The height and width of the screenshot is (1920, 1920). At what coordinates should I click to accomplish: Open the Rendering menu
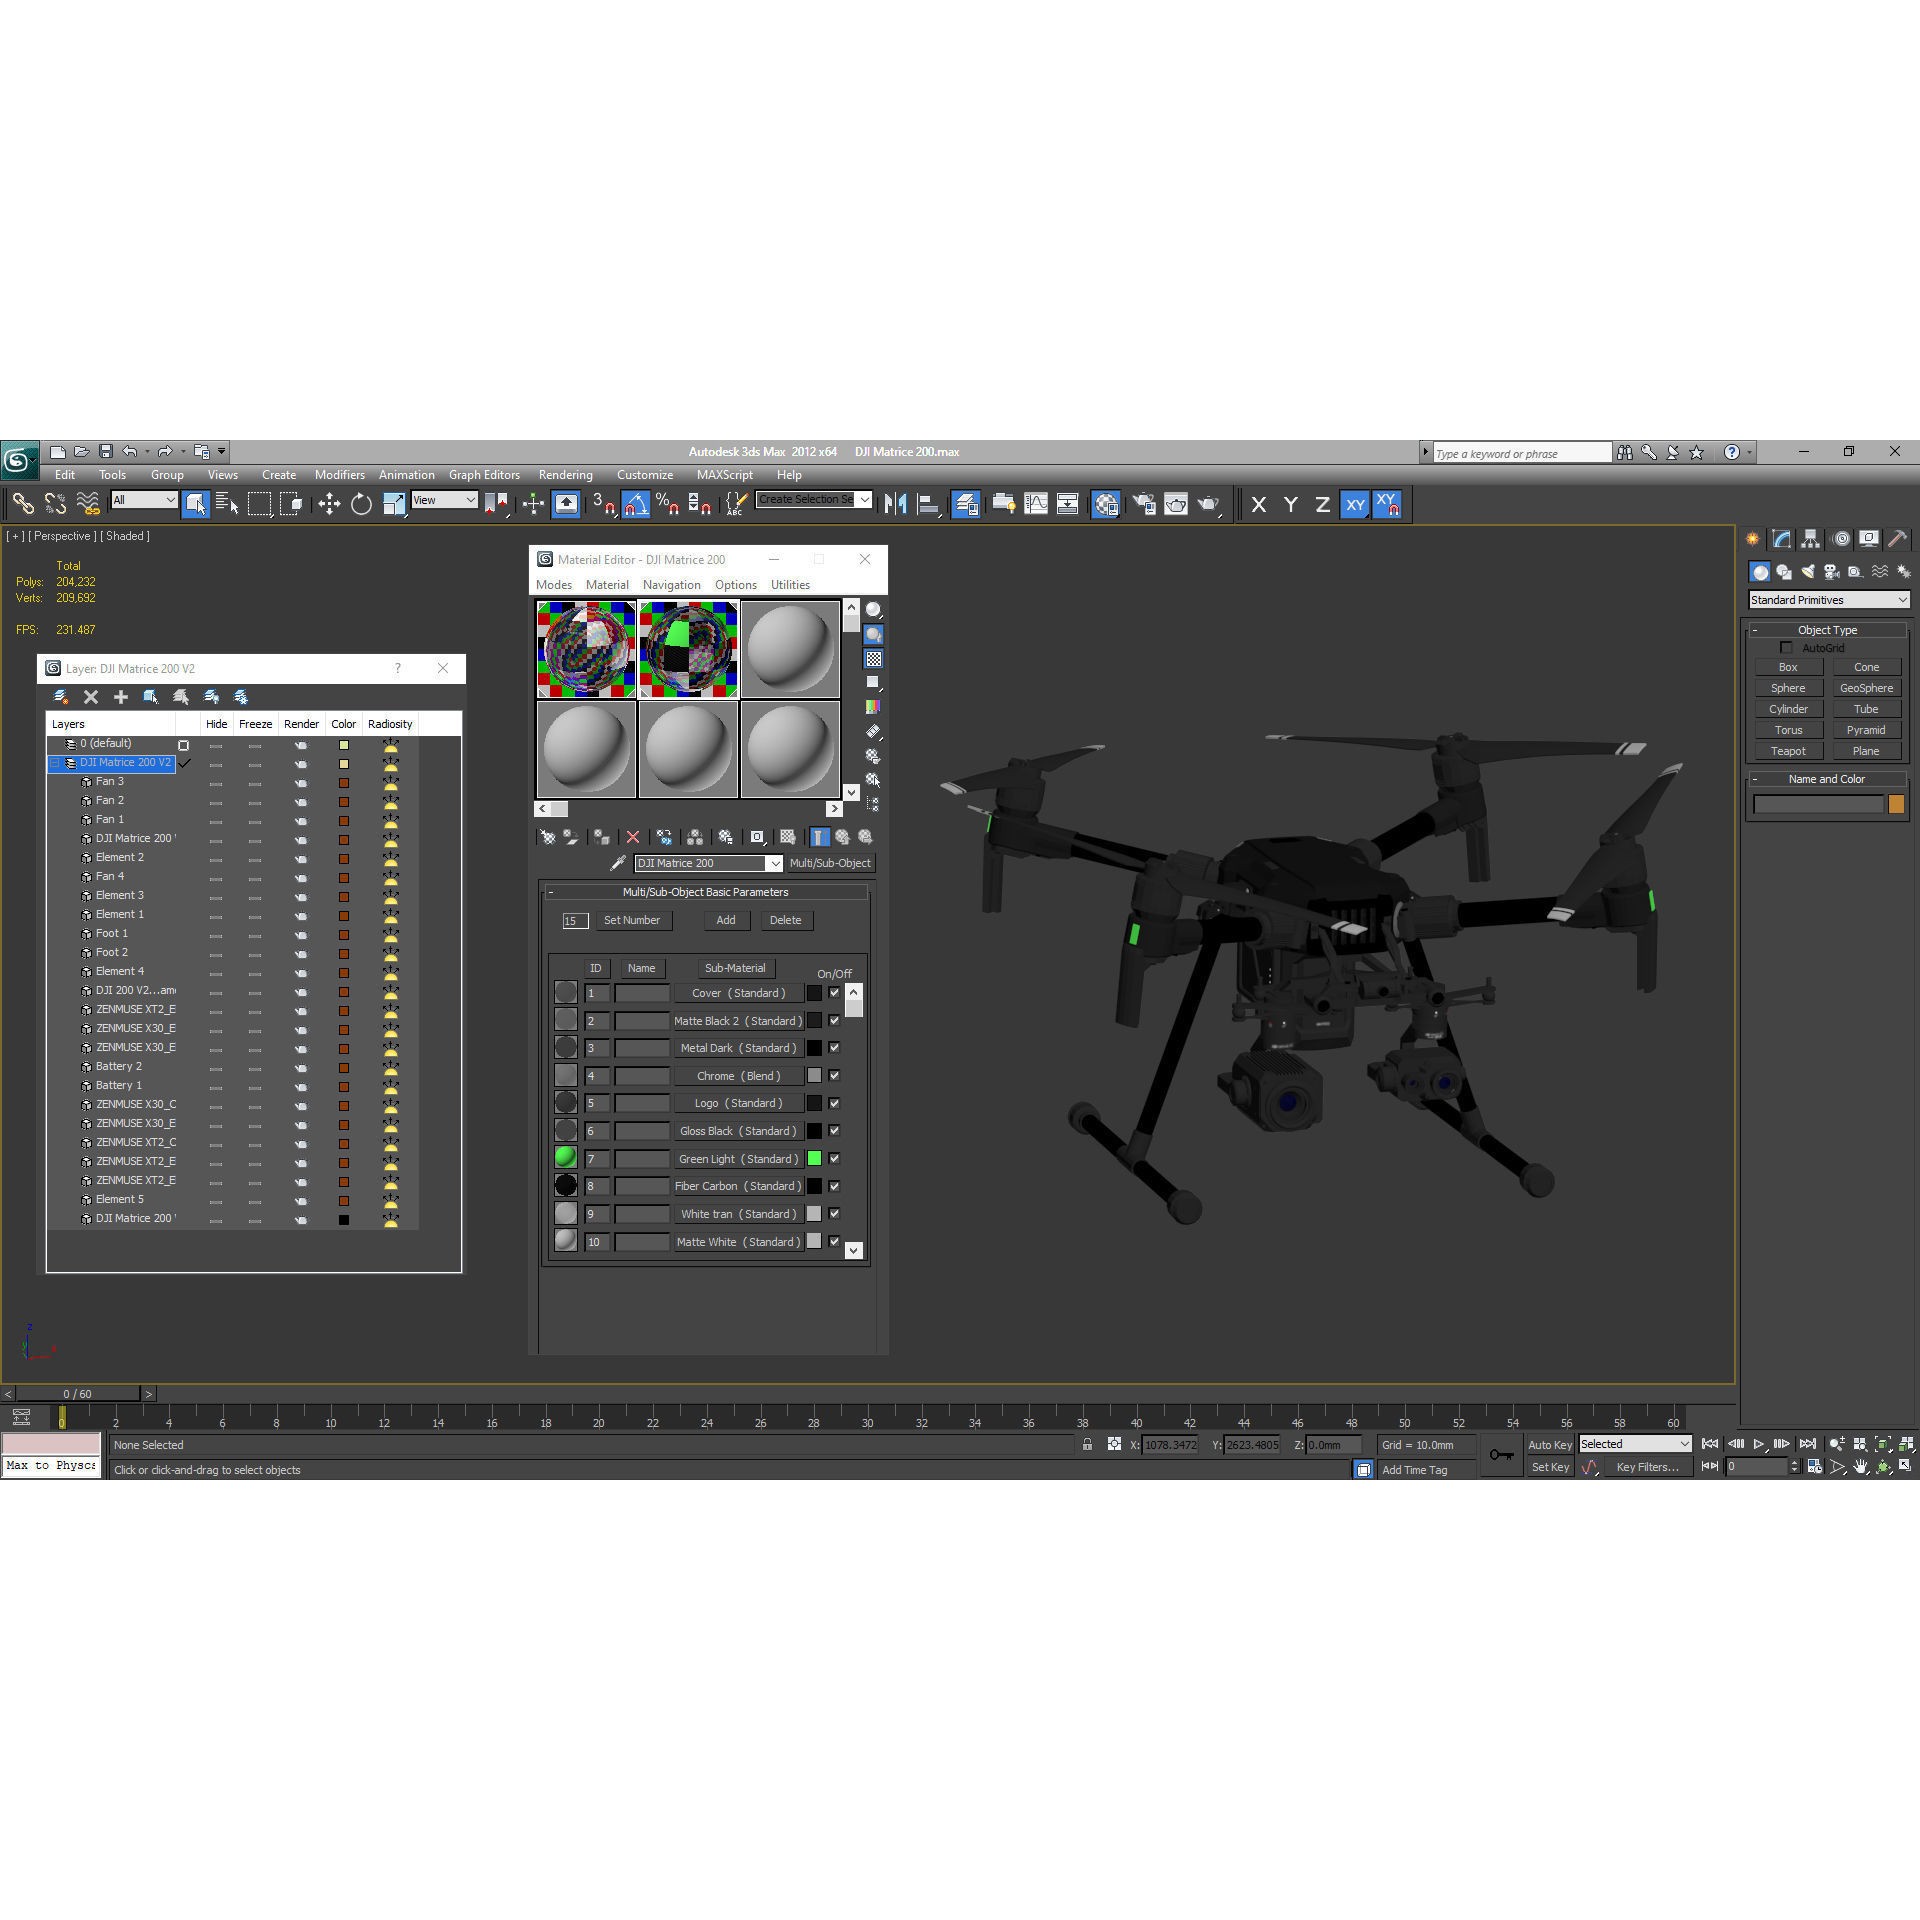pos(565,475)
